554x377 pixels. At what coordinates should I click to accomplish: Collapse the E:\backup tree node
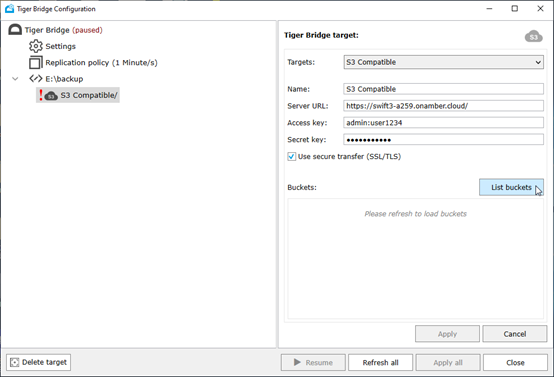[x=15, y=78]
